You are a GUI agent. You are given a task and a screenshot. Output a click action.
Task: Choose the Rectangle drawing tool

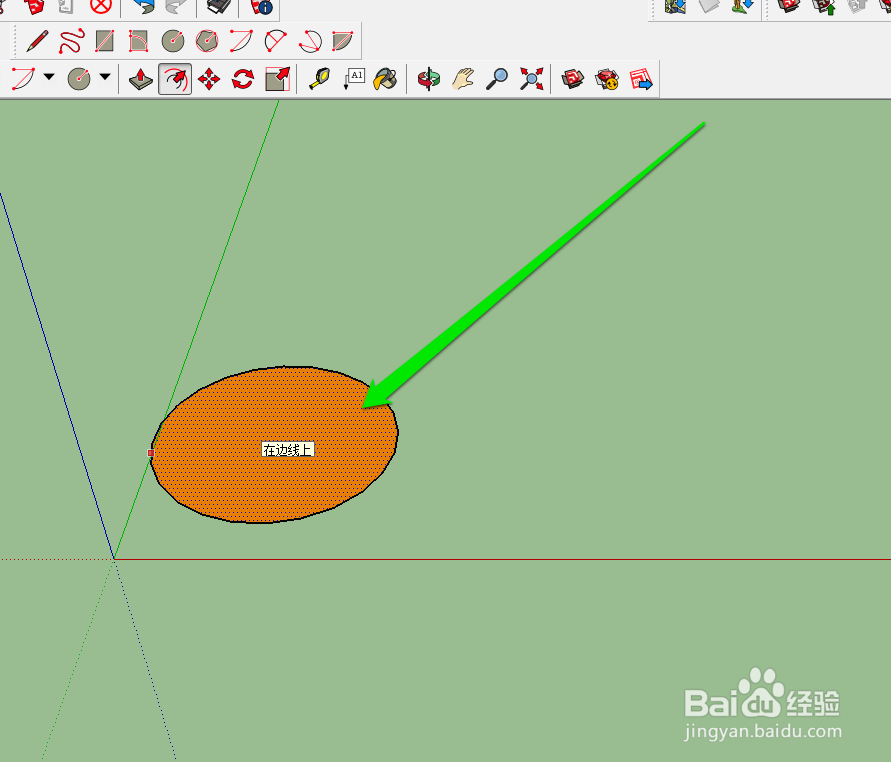click(x=105, y=41)
